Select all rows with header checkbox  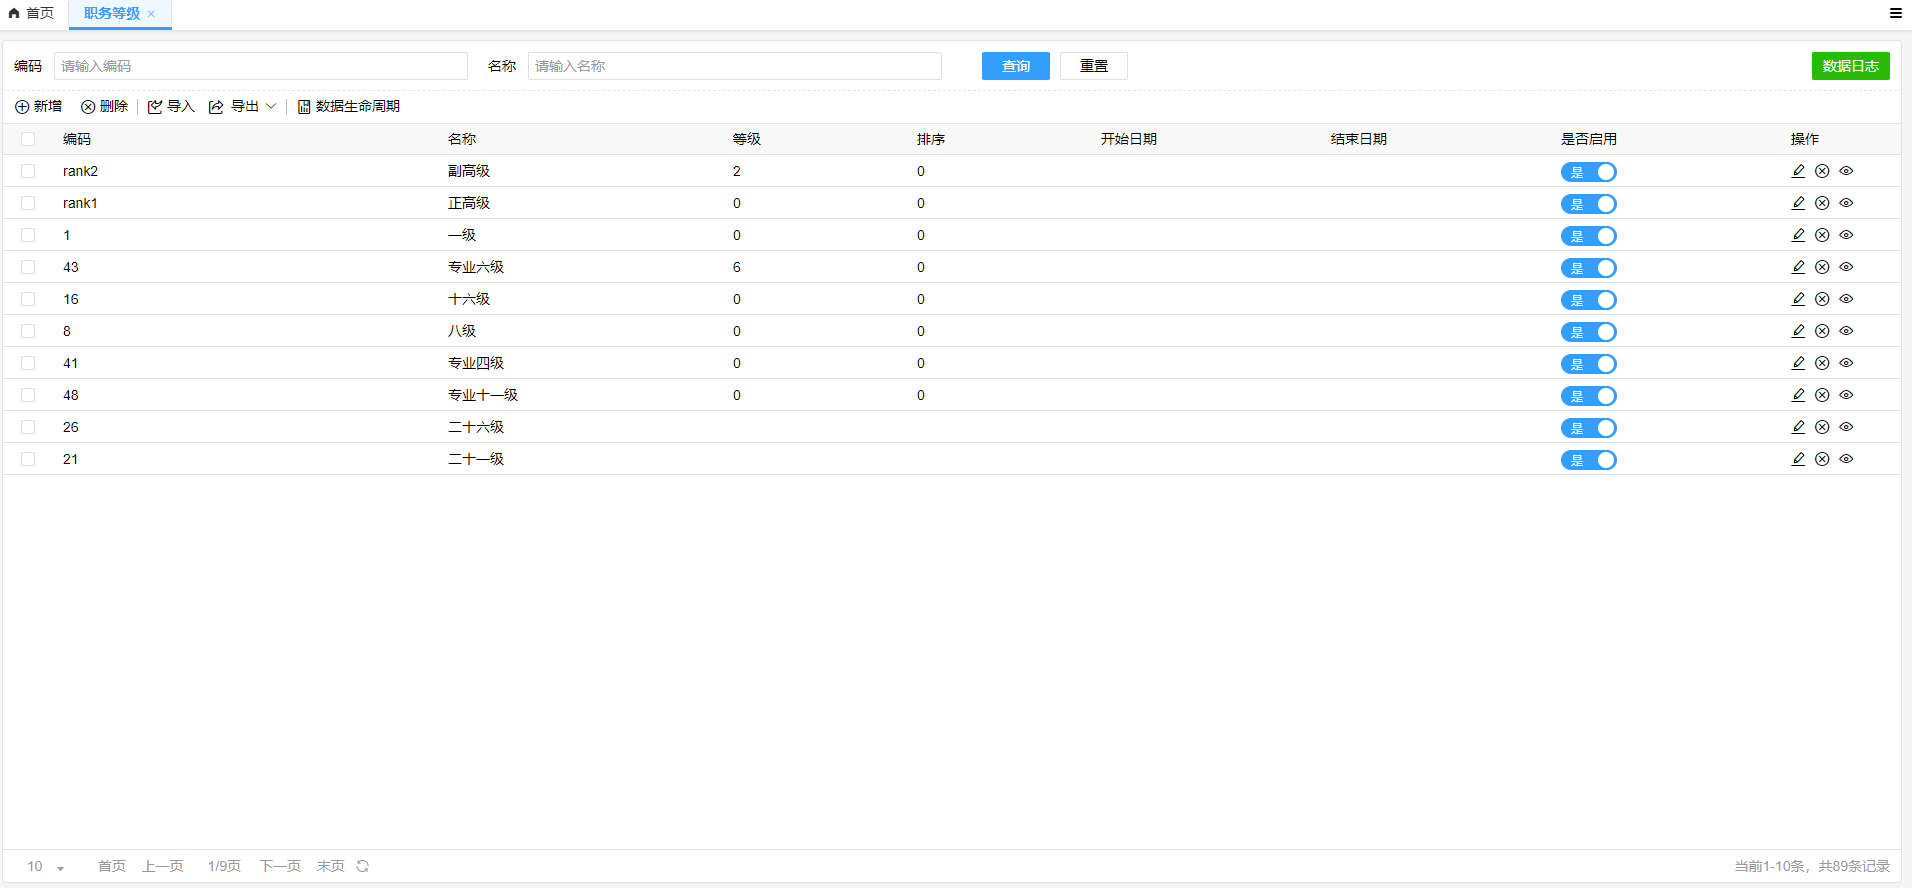[x=28, y=139]
